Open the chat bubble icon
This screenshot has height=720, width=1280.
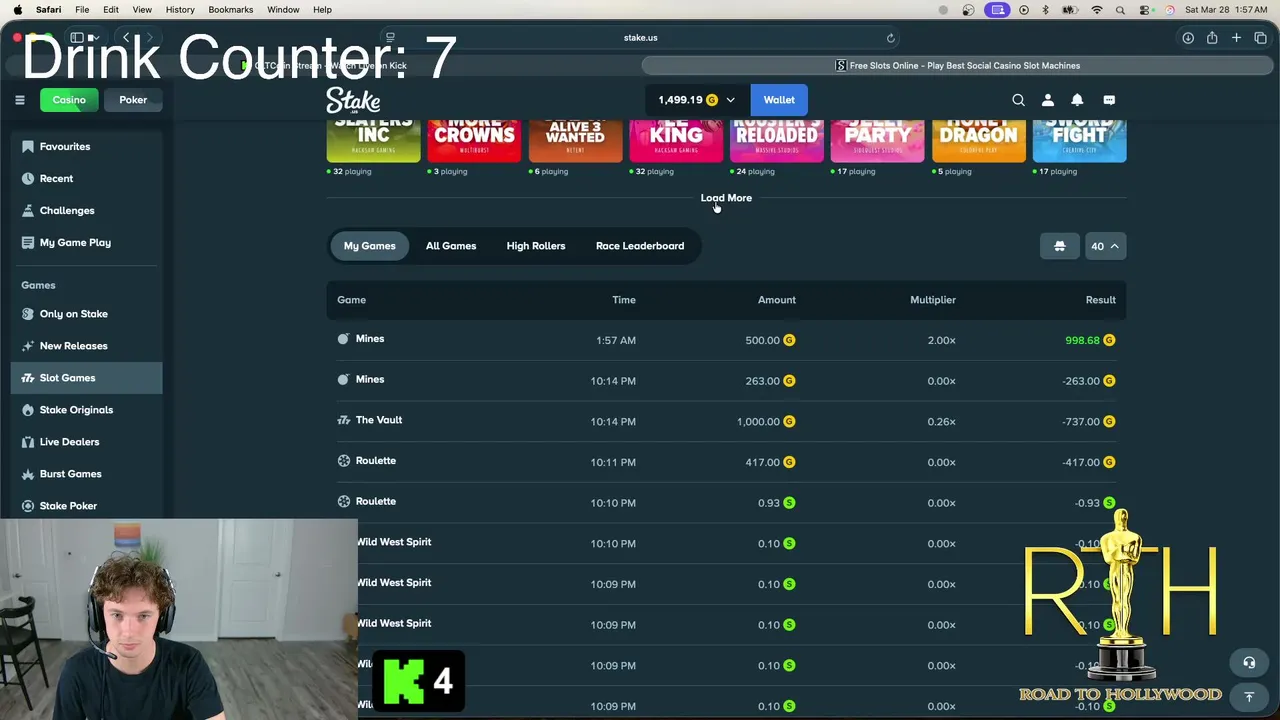point(1109,100)
